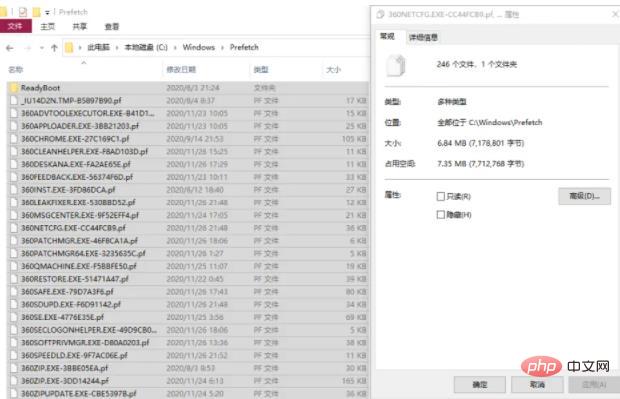Select file name 360FEEDBACK.EXE-56374F6D.pf
620x399 pixels.
[x=77, y=177]
